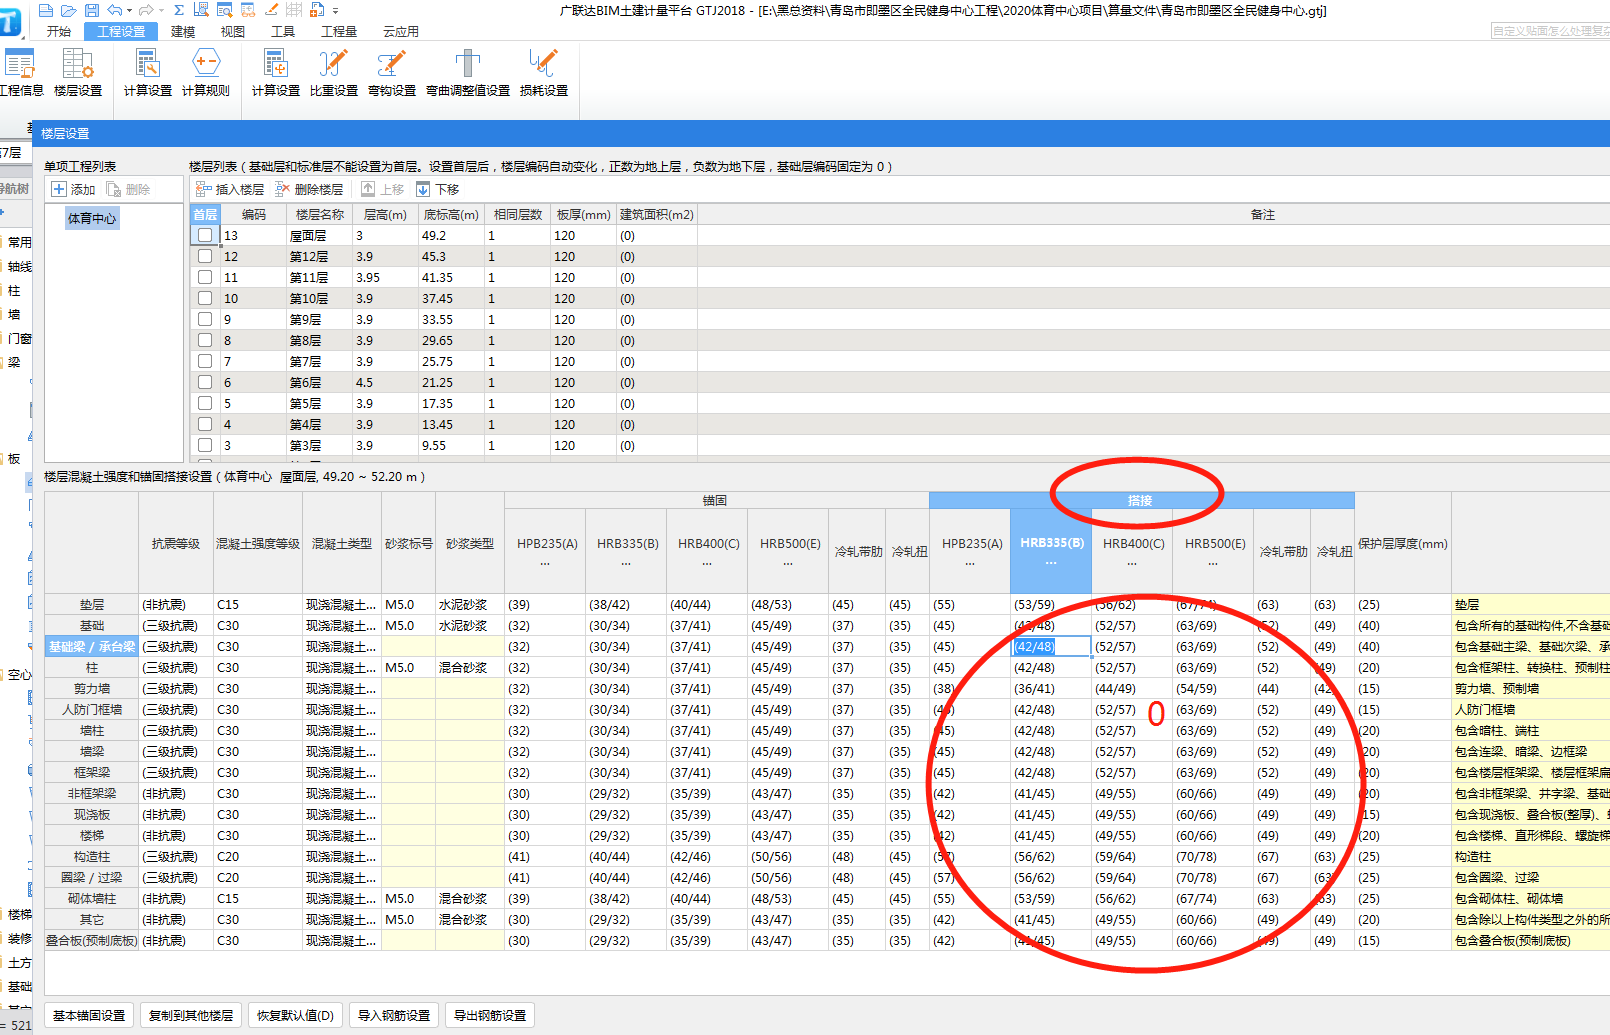This screenshot has height=1035, width=1610.
Task: Click the GTJ application logo button
Action: [11, 22]
